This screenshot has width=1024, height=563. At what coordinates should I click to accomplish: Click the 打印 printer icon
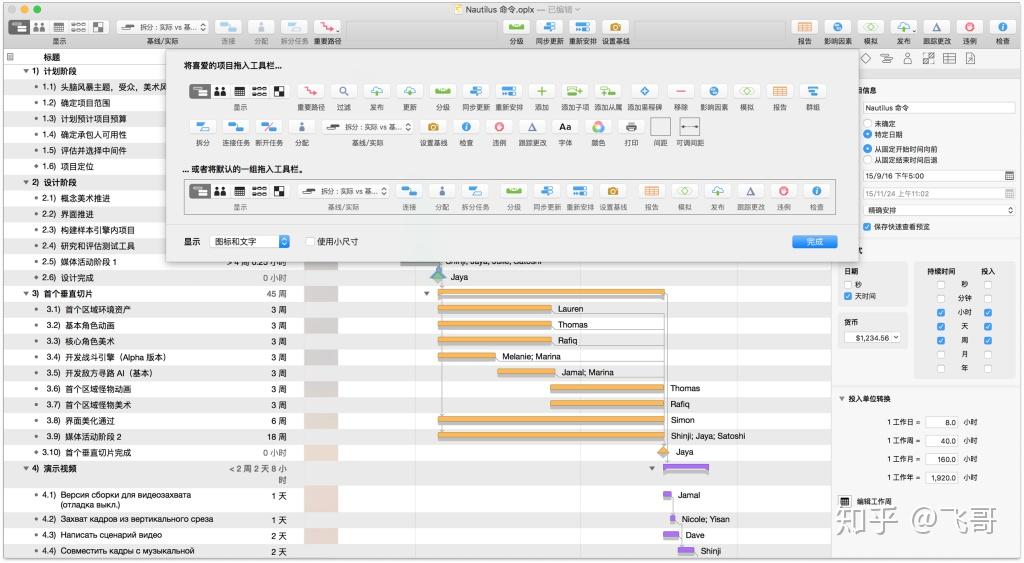coord(631,127)
